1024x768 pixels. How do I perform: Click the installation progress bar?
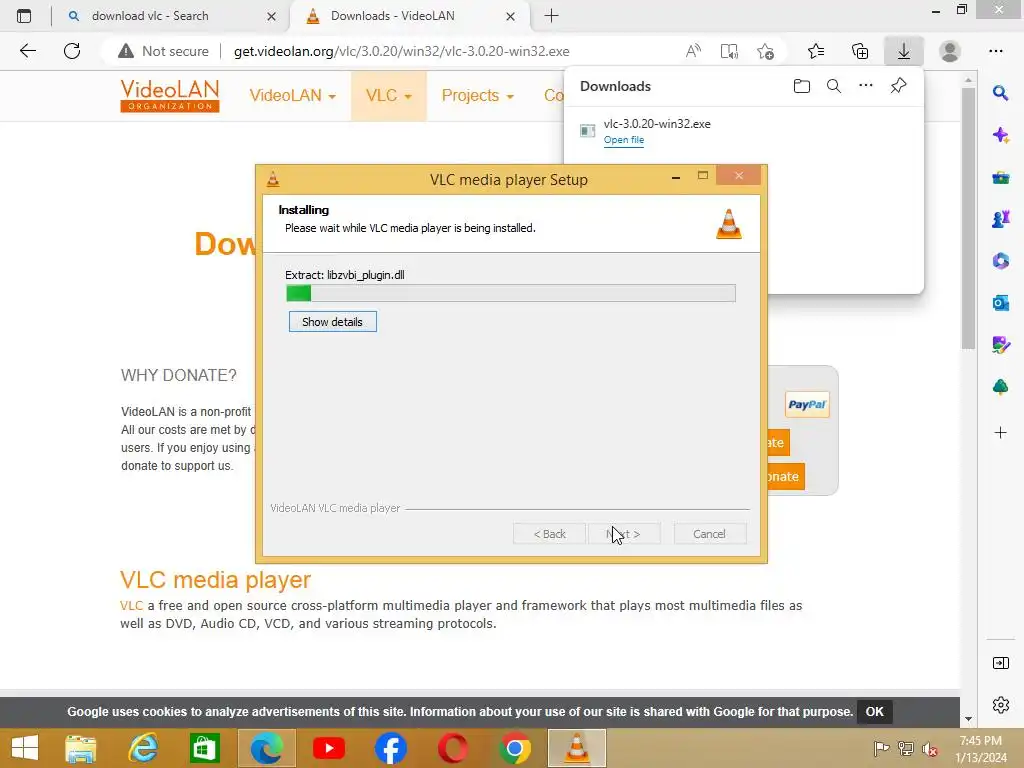[511, 293]
